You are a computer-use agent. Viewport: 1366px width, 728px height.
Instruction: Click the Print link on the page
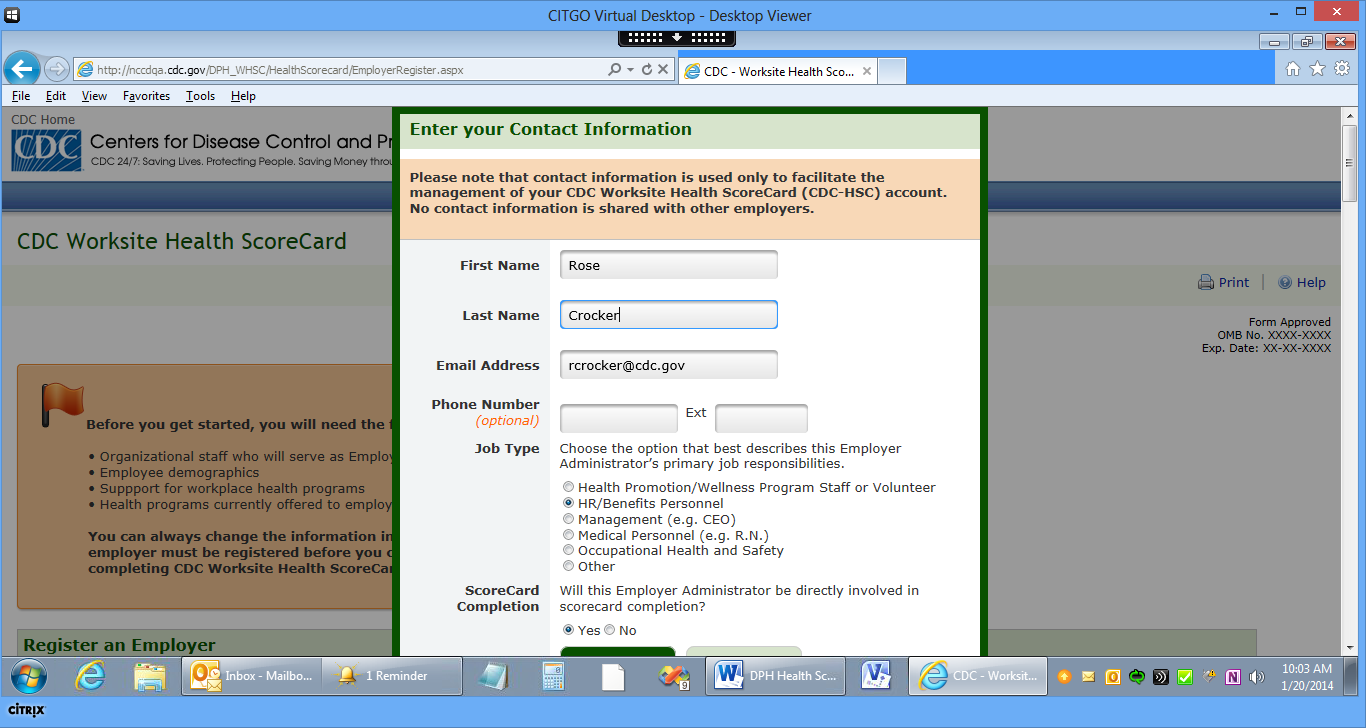point(1224,283)
